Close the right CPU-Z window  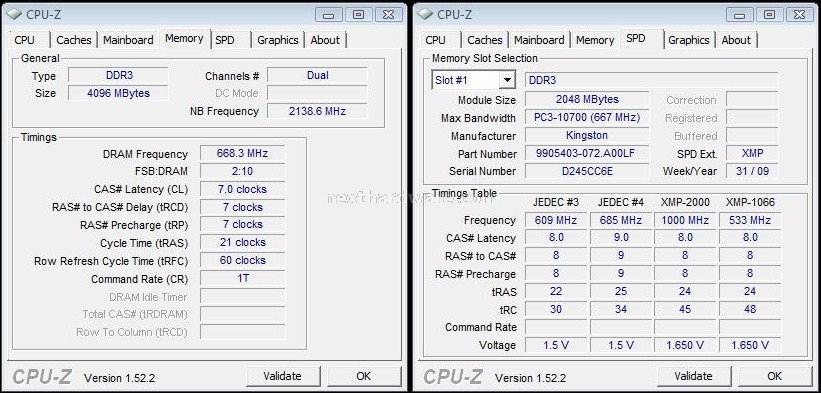click(x=800, y=15)
